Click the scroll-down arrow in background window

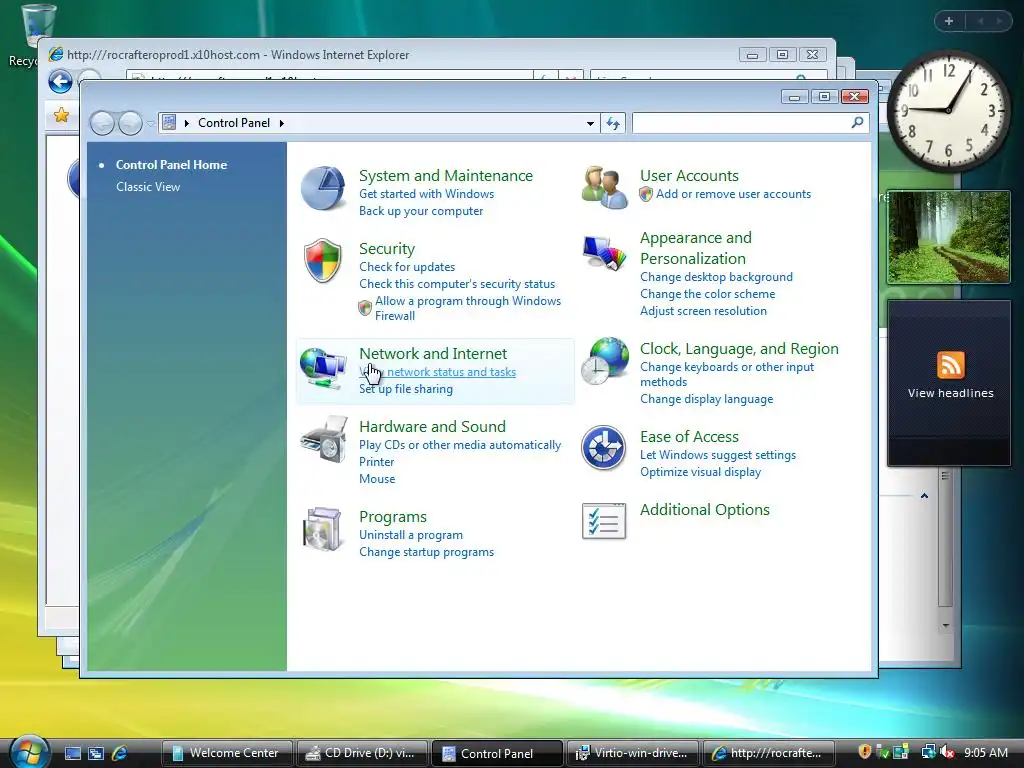point(945,626)
